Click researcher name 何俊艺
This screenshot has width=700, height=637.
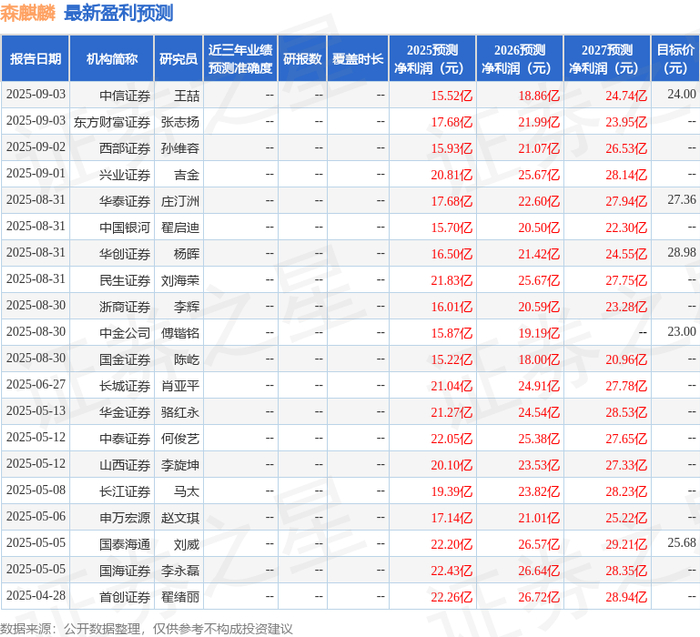[180, 439]
